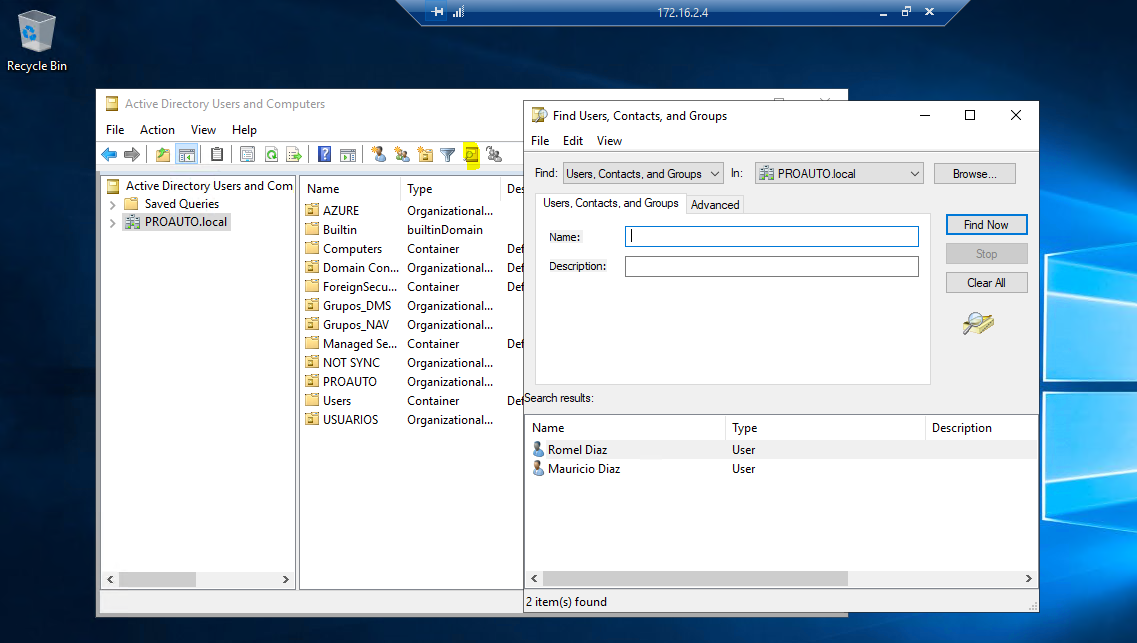The height and width of the screenshot is (643, 1137).
Task: Click the Builtin folder icon
Action: click(x=312, y=229)
